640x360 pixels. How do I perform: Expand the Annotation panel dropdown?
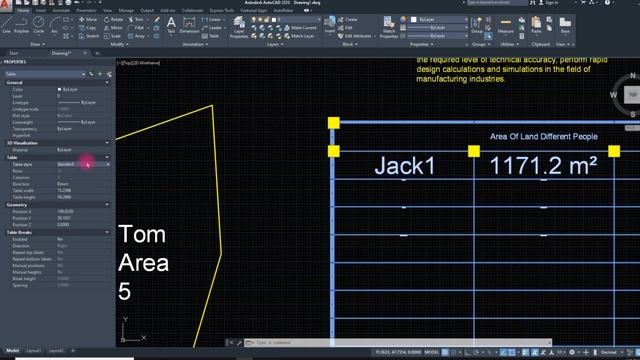(x=195, y=44)
